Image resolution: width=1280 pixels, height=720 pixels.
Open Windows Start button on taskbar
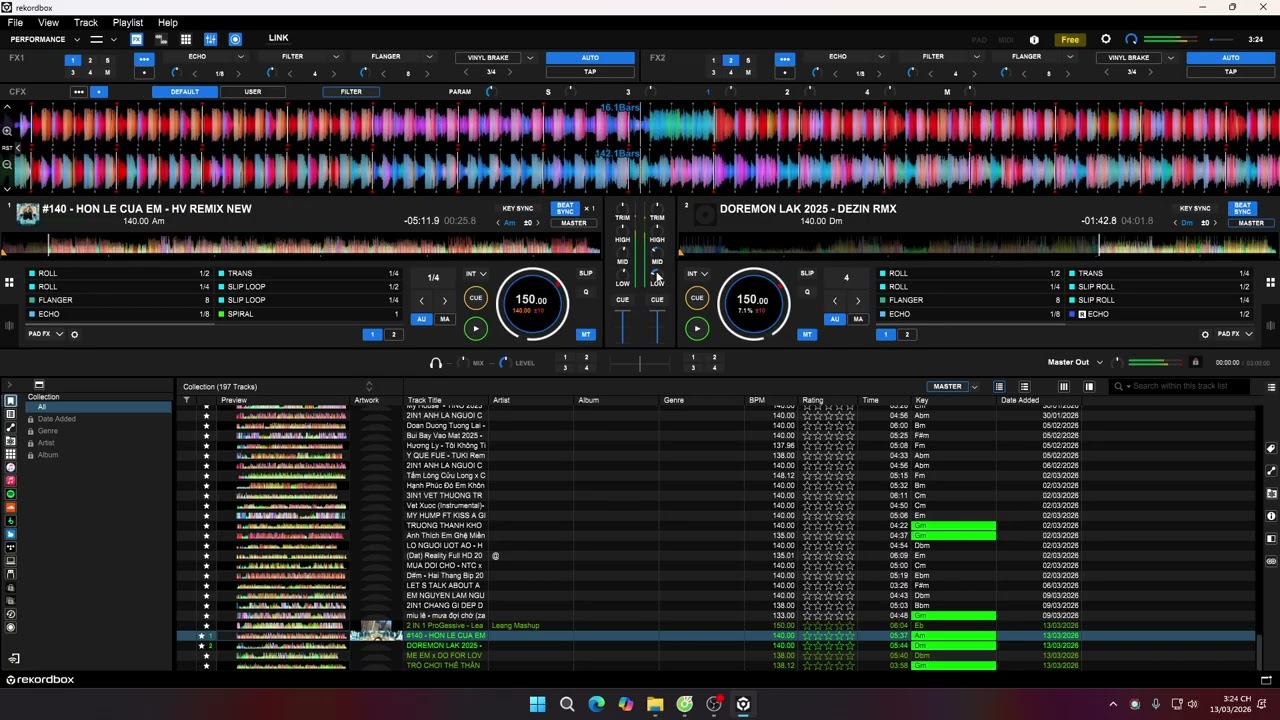(537, 704)
